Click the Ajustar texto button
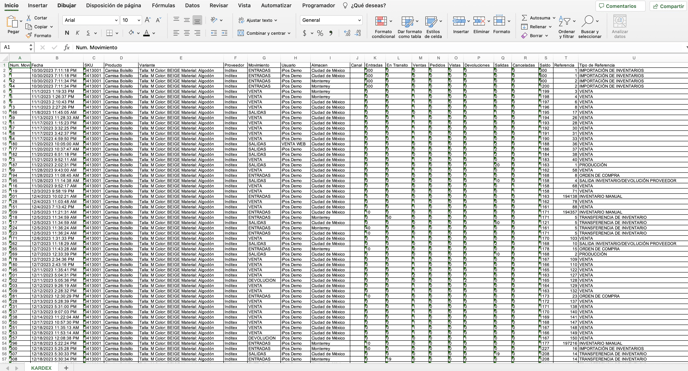The image size is (688, 371). point(258,20)
